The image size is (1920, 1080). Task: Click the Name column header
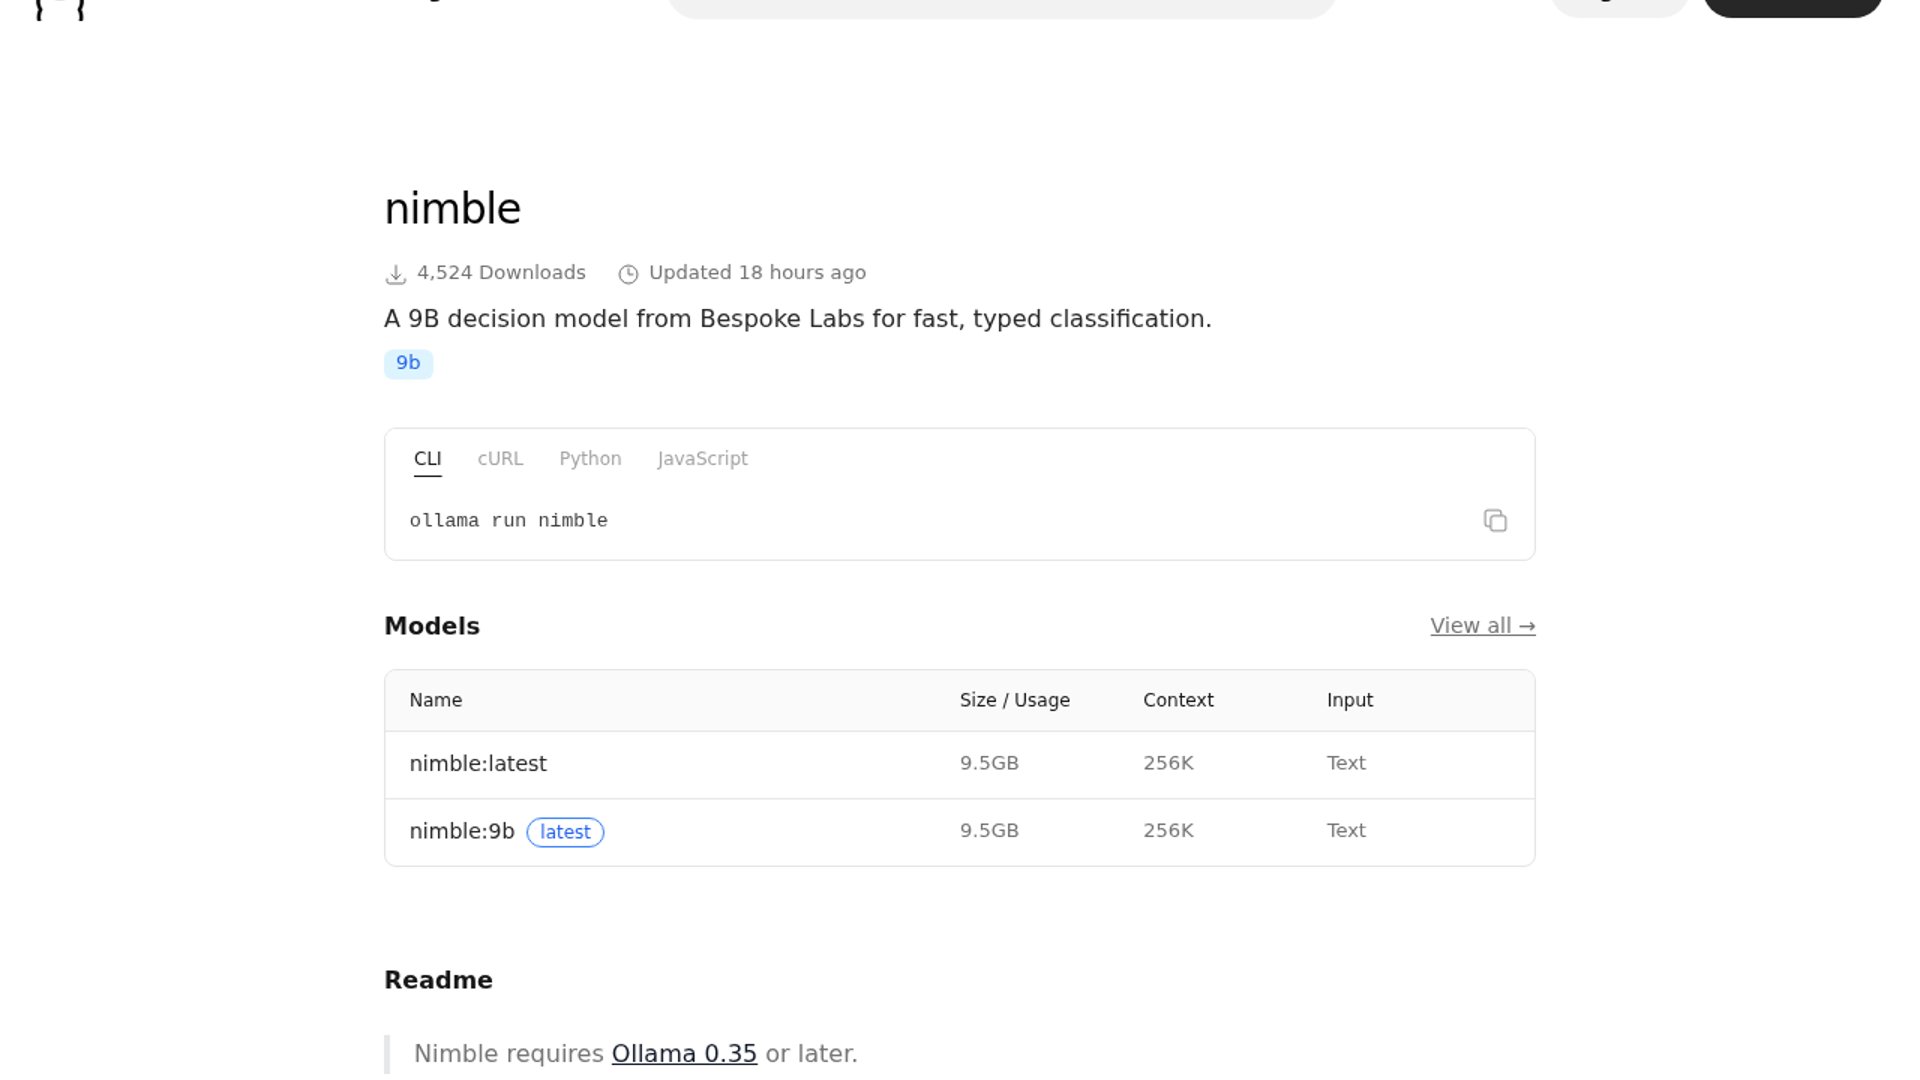[435, 700]
